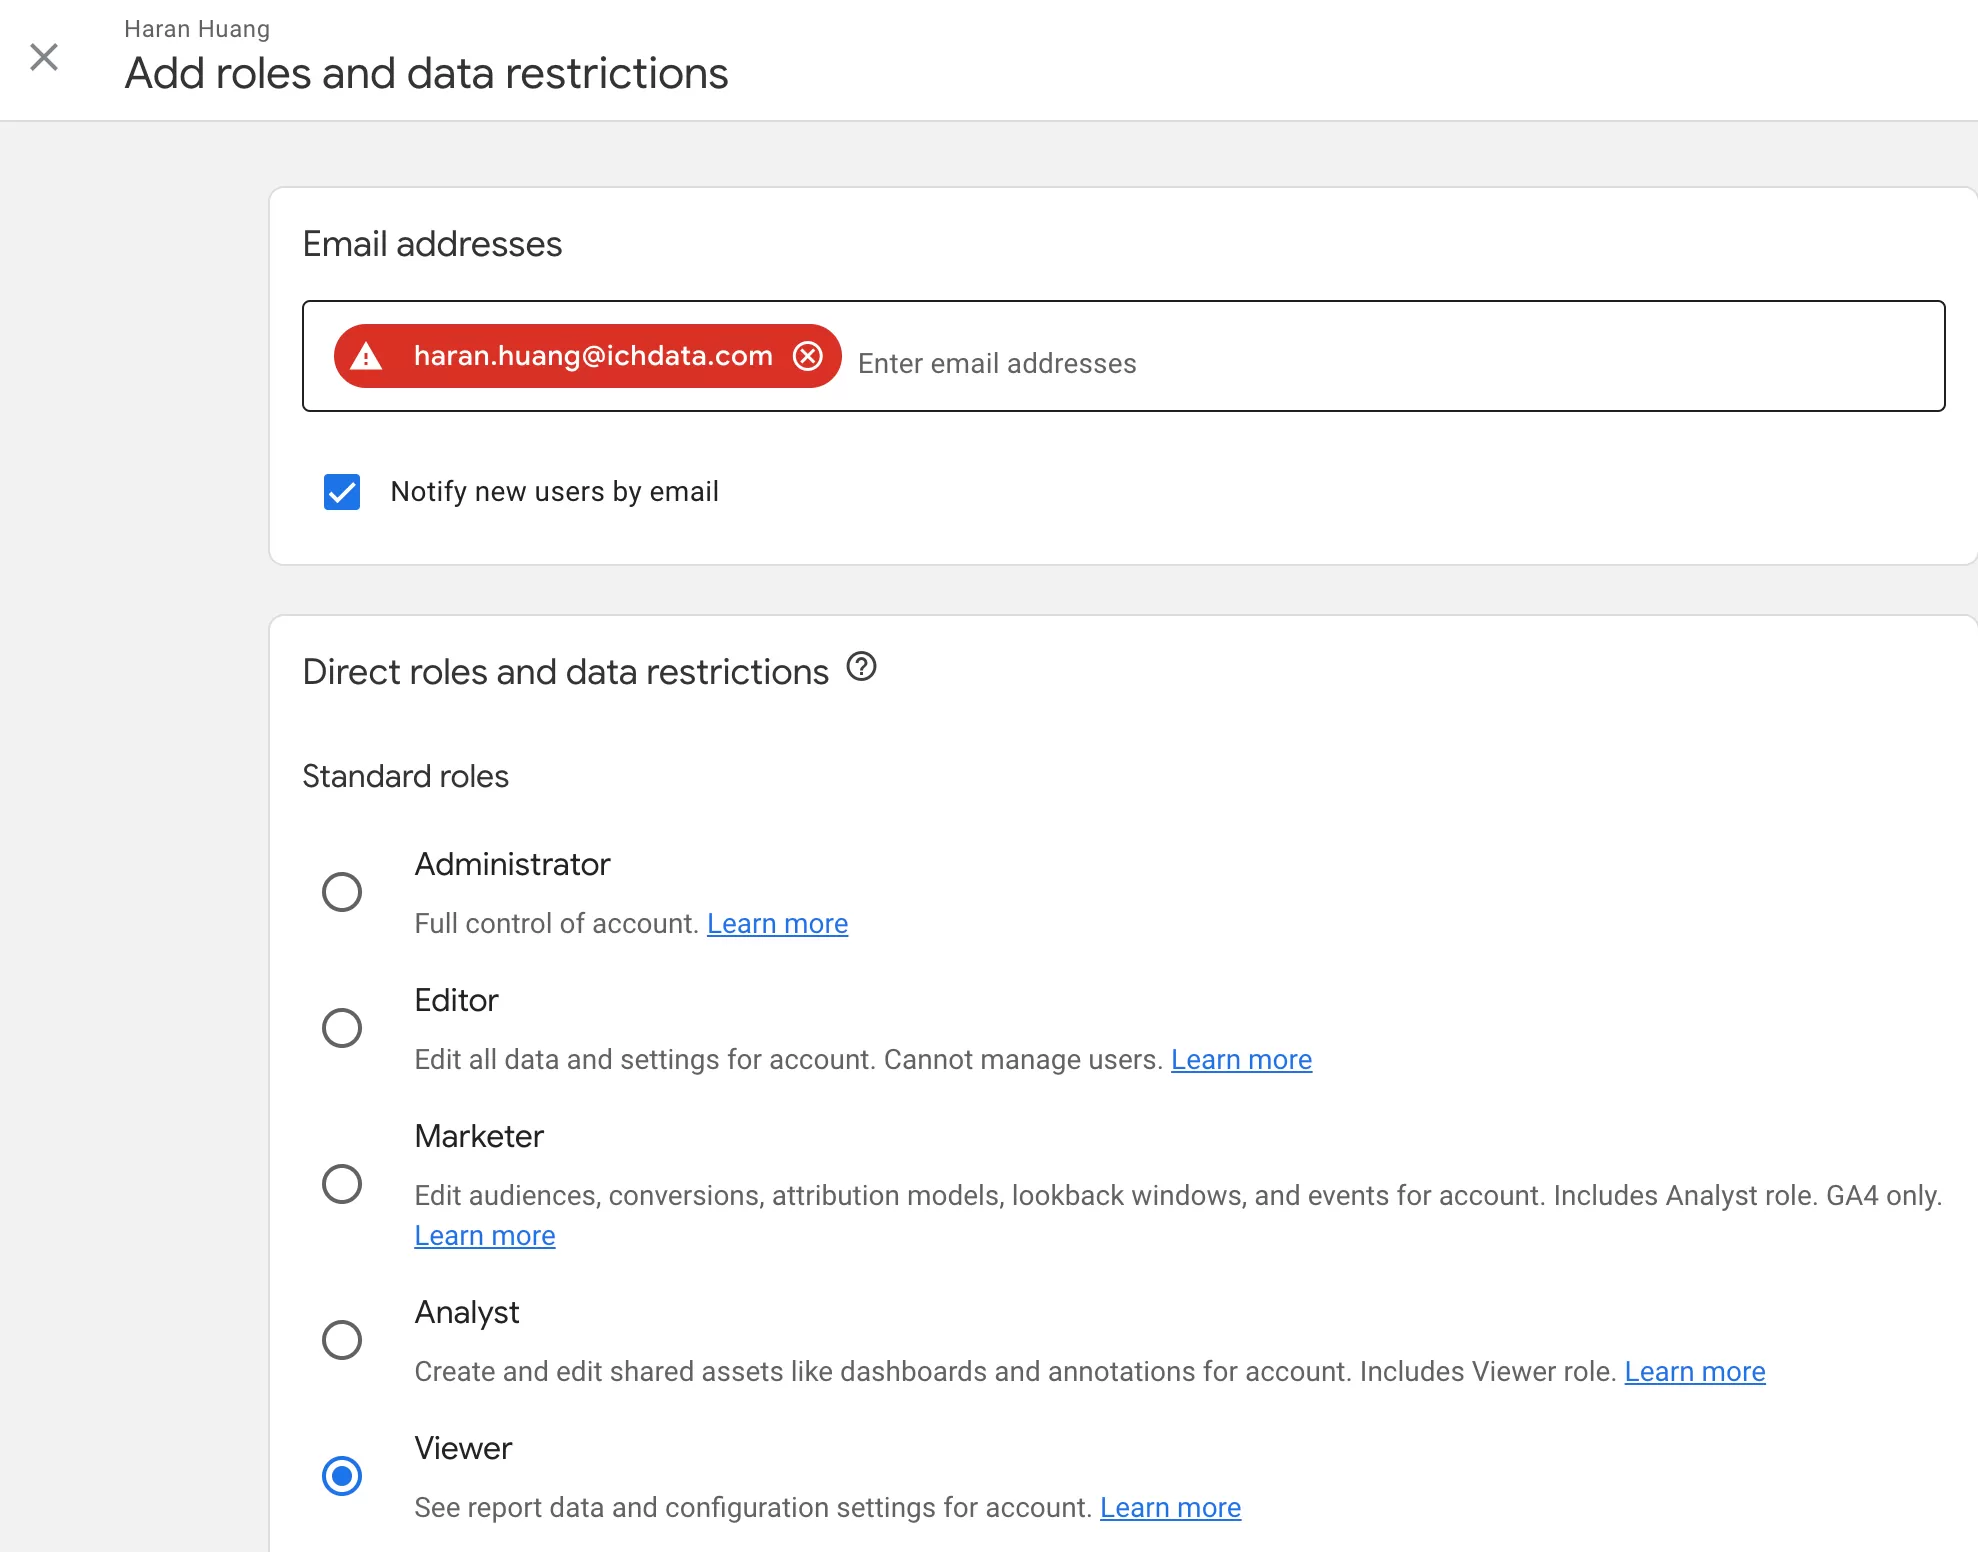Select the Editor role
Screen dimensions: 1978x1552
(x=342, y=1028)
